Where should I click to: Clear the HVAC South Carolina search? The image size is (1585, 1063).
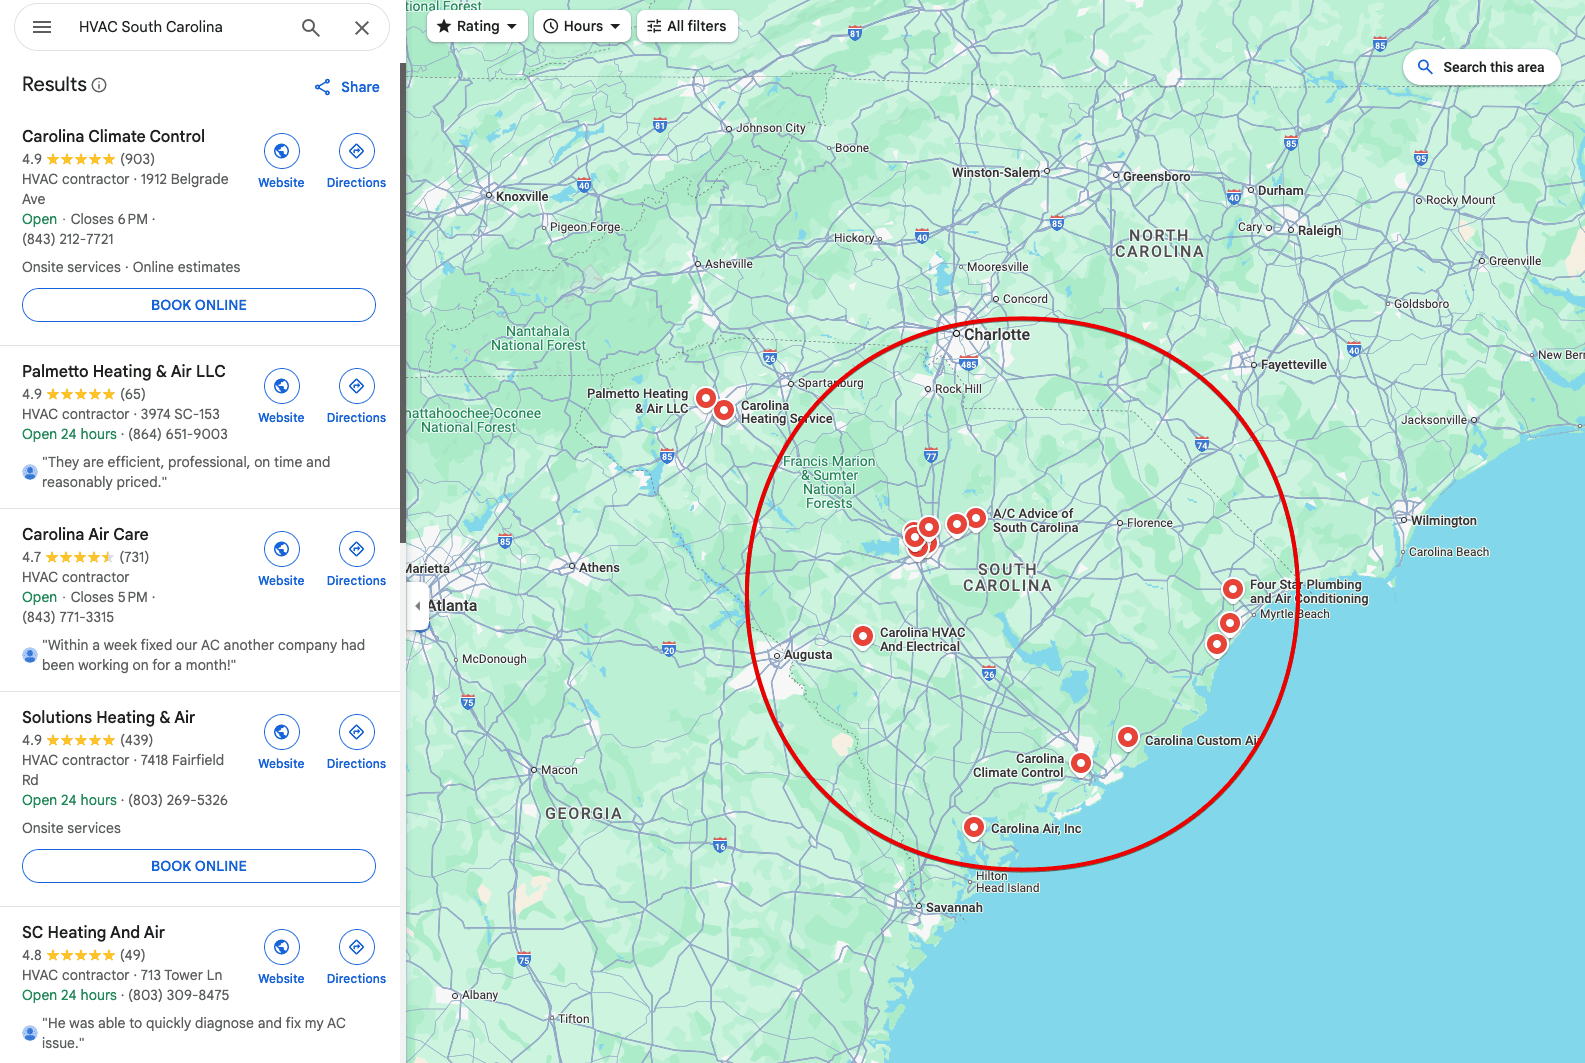click(362, 28)
